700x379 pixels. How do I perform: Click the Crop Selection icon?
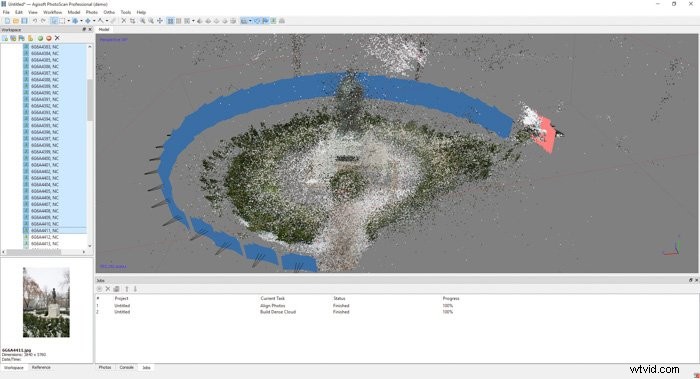pos(132,21)
